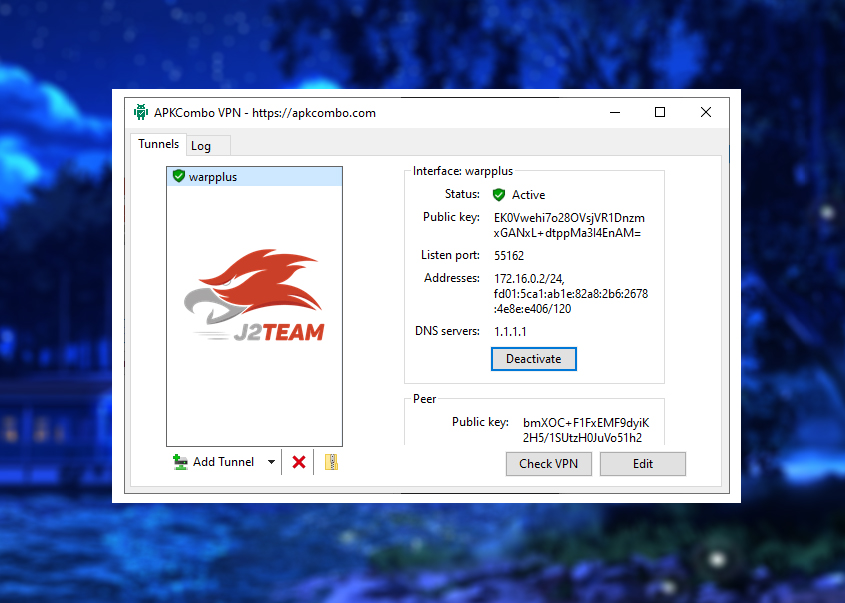Image resolution: width=845 pixels, height=603 pixels.
Task: Click the J2TEAM logo in tunnel list
Action: (x=254, y=295)
